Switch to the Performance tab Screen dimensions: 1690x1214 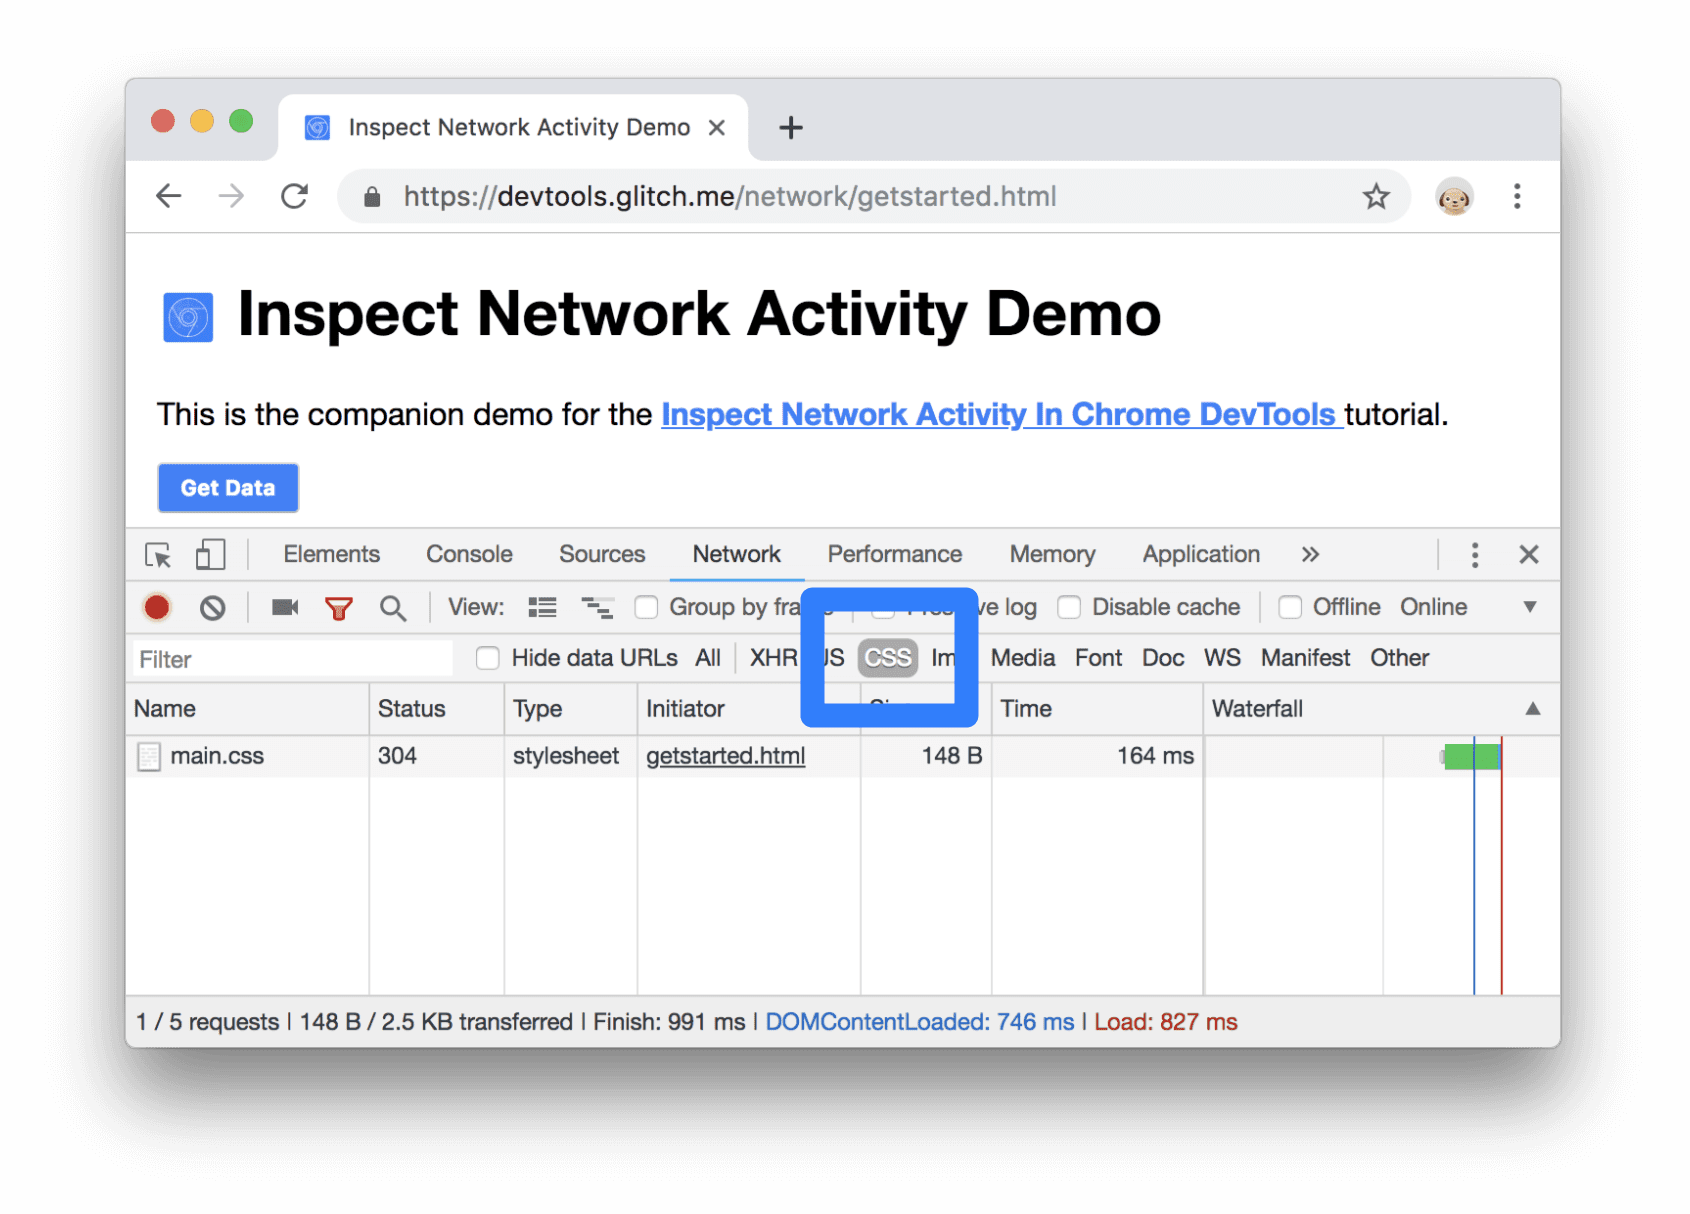click(x=894, y=554)
